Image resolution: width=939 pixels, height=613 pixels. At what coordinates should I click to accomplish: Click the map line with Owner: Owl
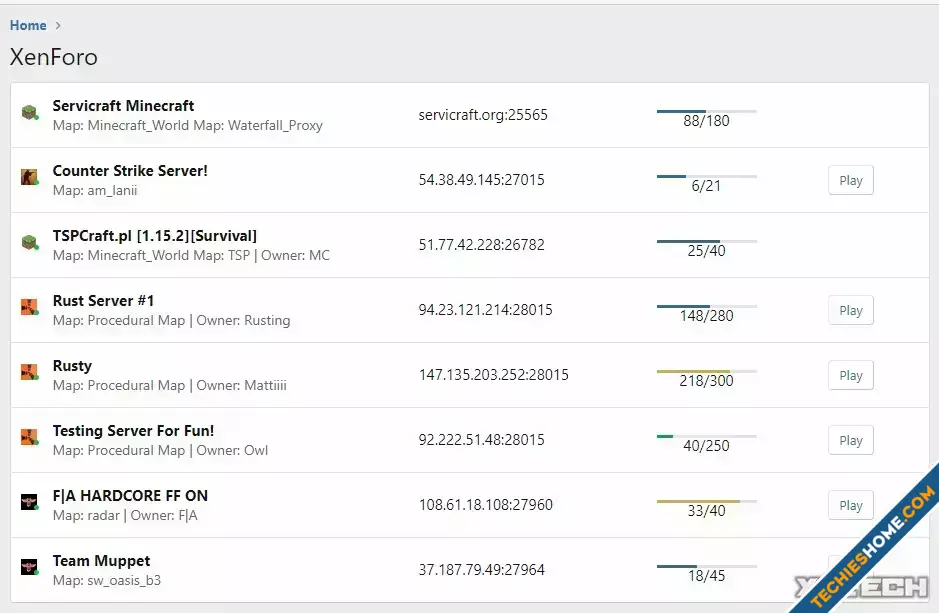pyautogui.click(x=160, y=450)
